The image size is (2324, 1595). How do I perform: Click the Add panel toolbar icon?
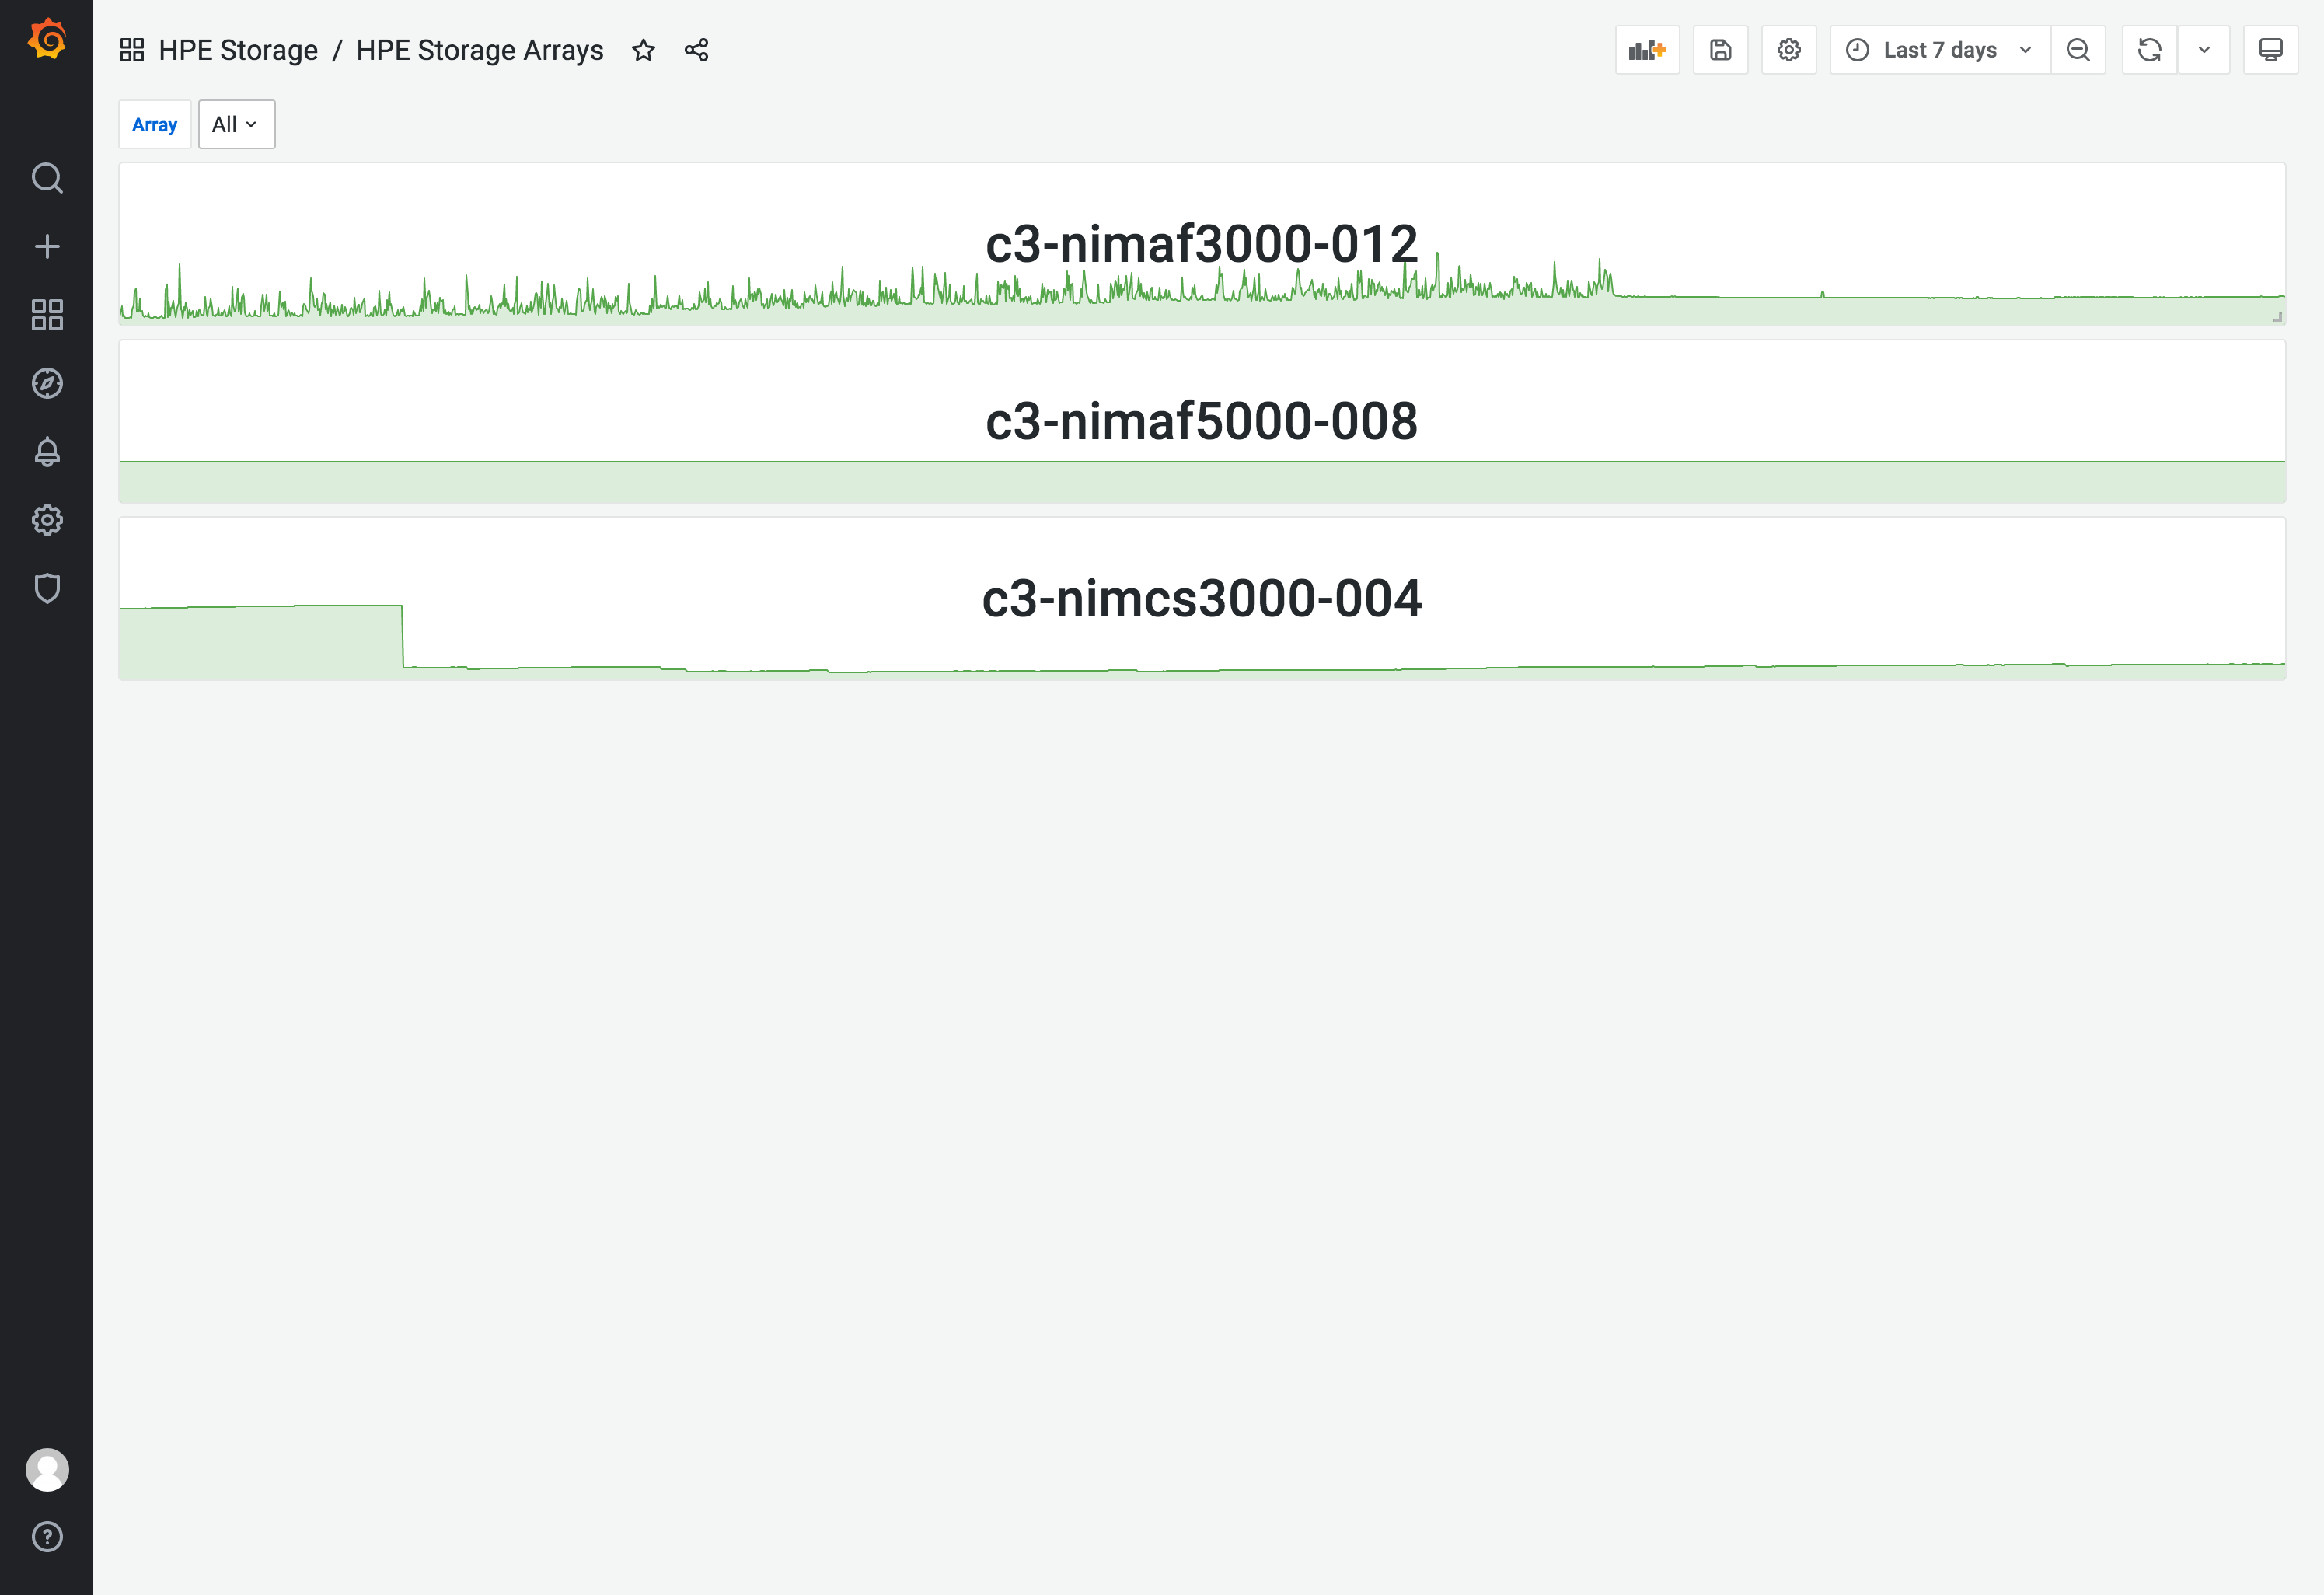click(1646, 50)
